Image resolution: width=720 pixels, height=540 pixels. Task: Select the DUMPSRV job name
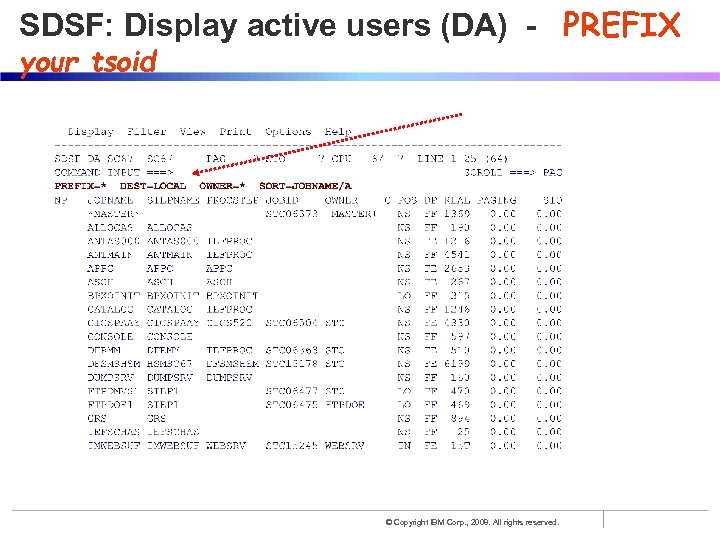pos(110,377)
